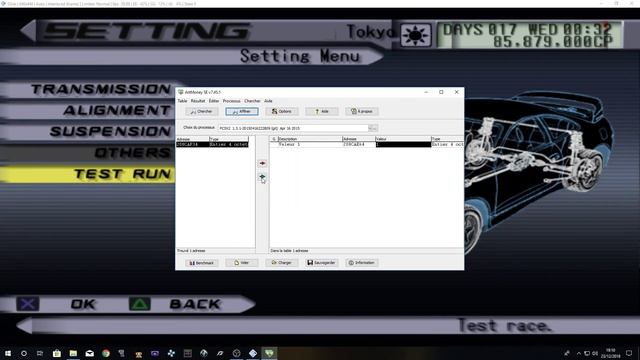Open Mail app from taskbar
Screen dimensions: 640x360
tap(89, 353)
